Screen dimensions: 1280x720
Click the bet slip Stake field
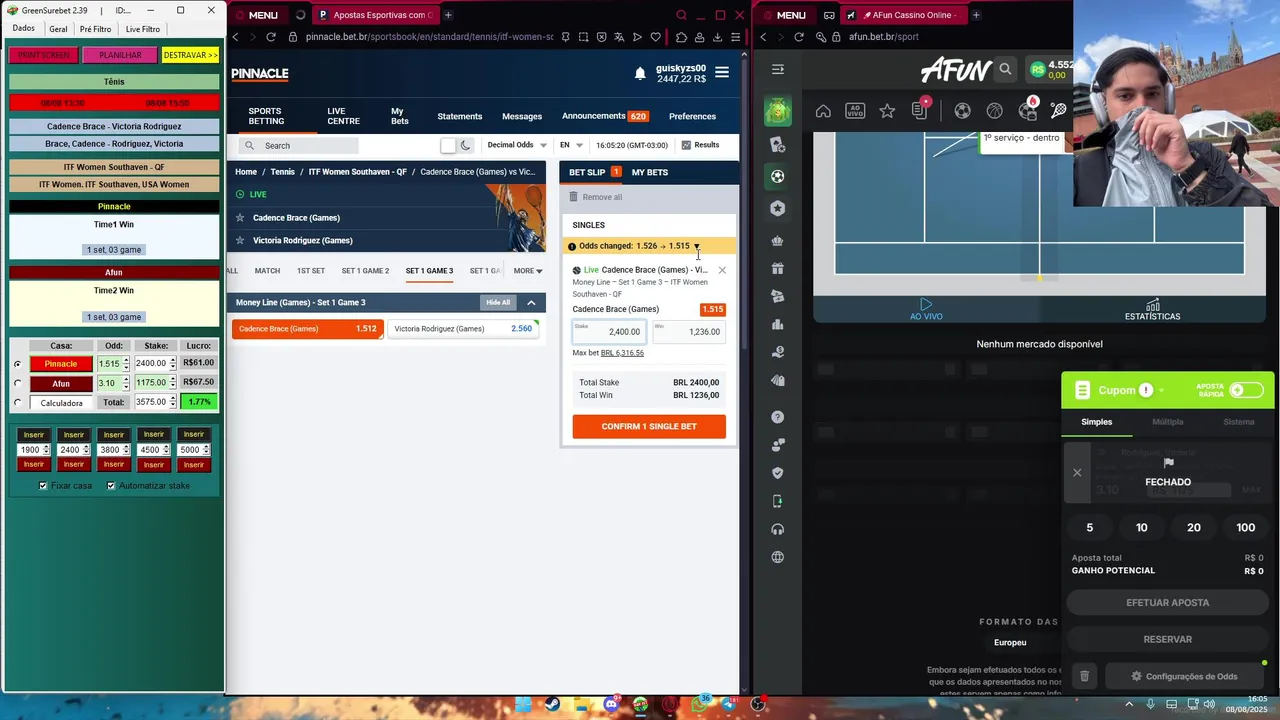click(608, 332)
